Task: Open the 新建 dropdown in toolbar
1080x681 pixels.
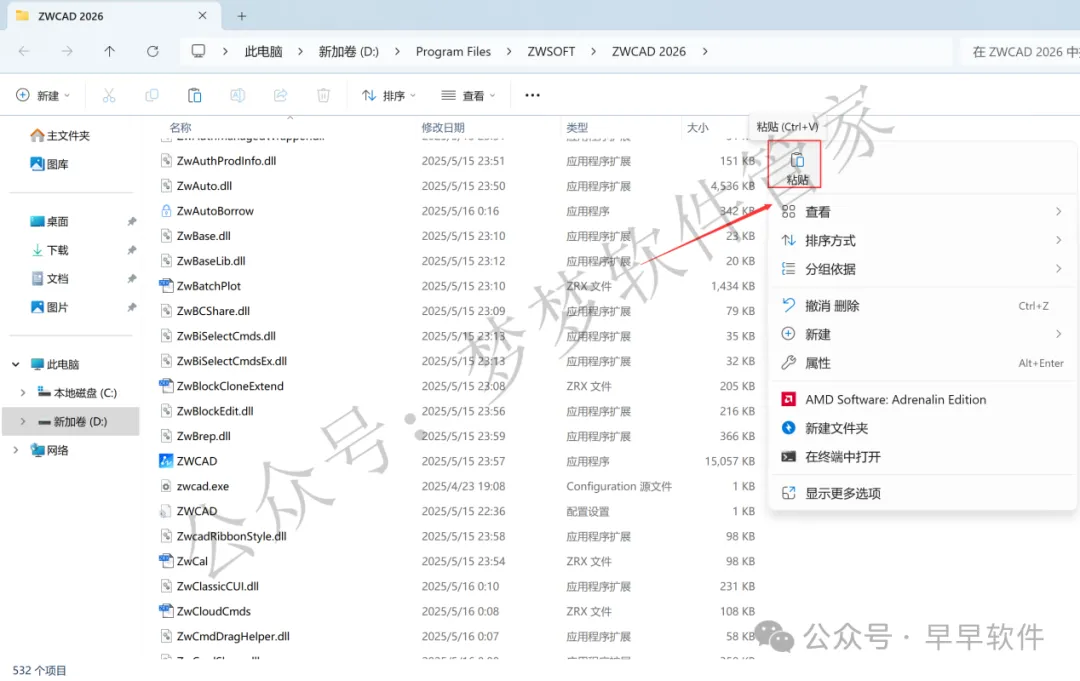Action: (43, 96)
